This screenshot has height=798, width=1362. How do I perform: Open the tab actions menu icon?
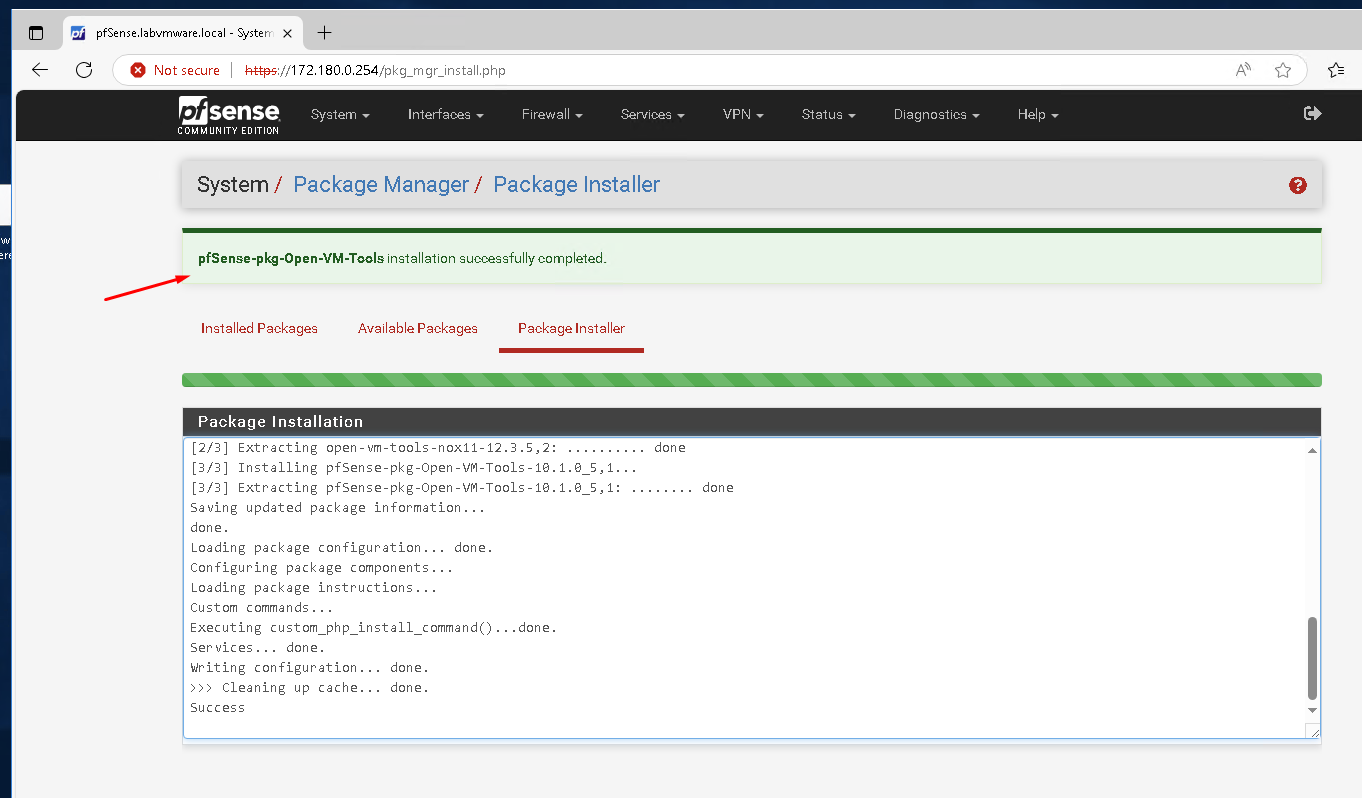[36, 33]
